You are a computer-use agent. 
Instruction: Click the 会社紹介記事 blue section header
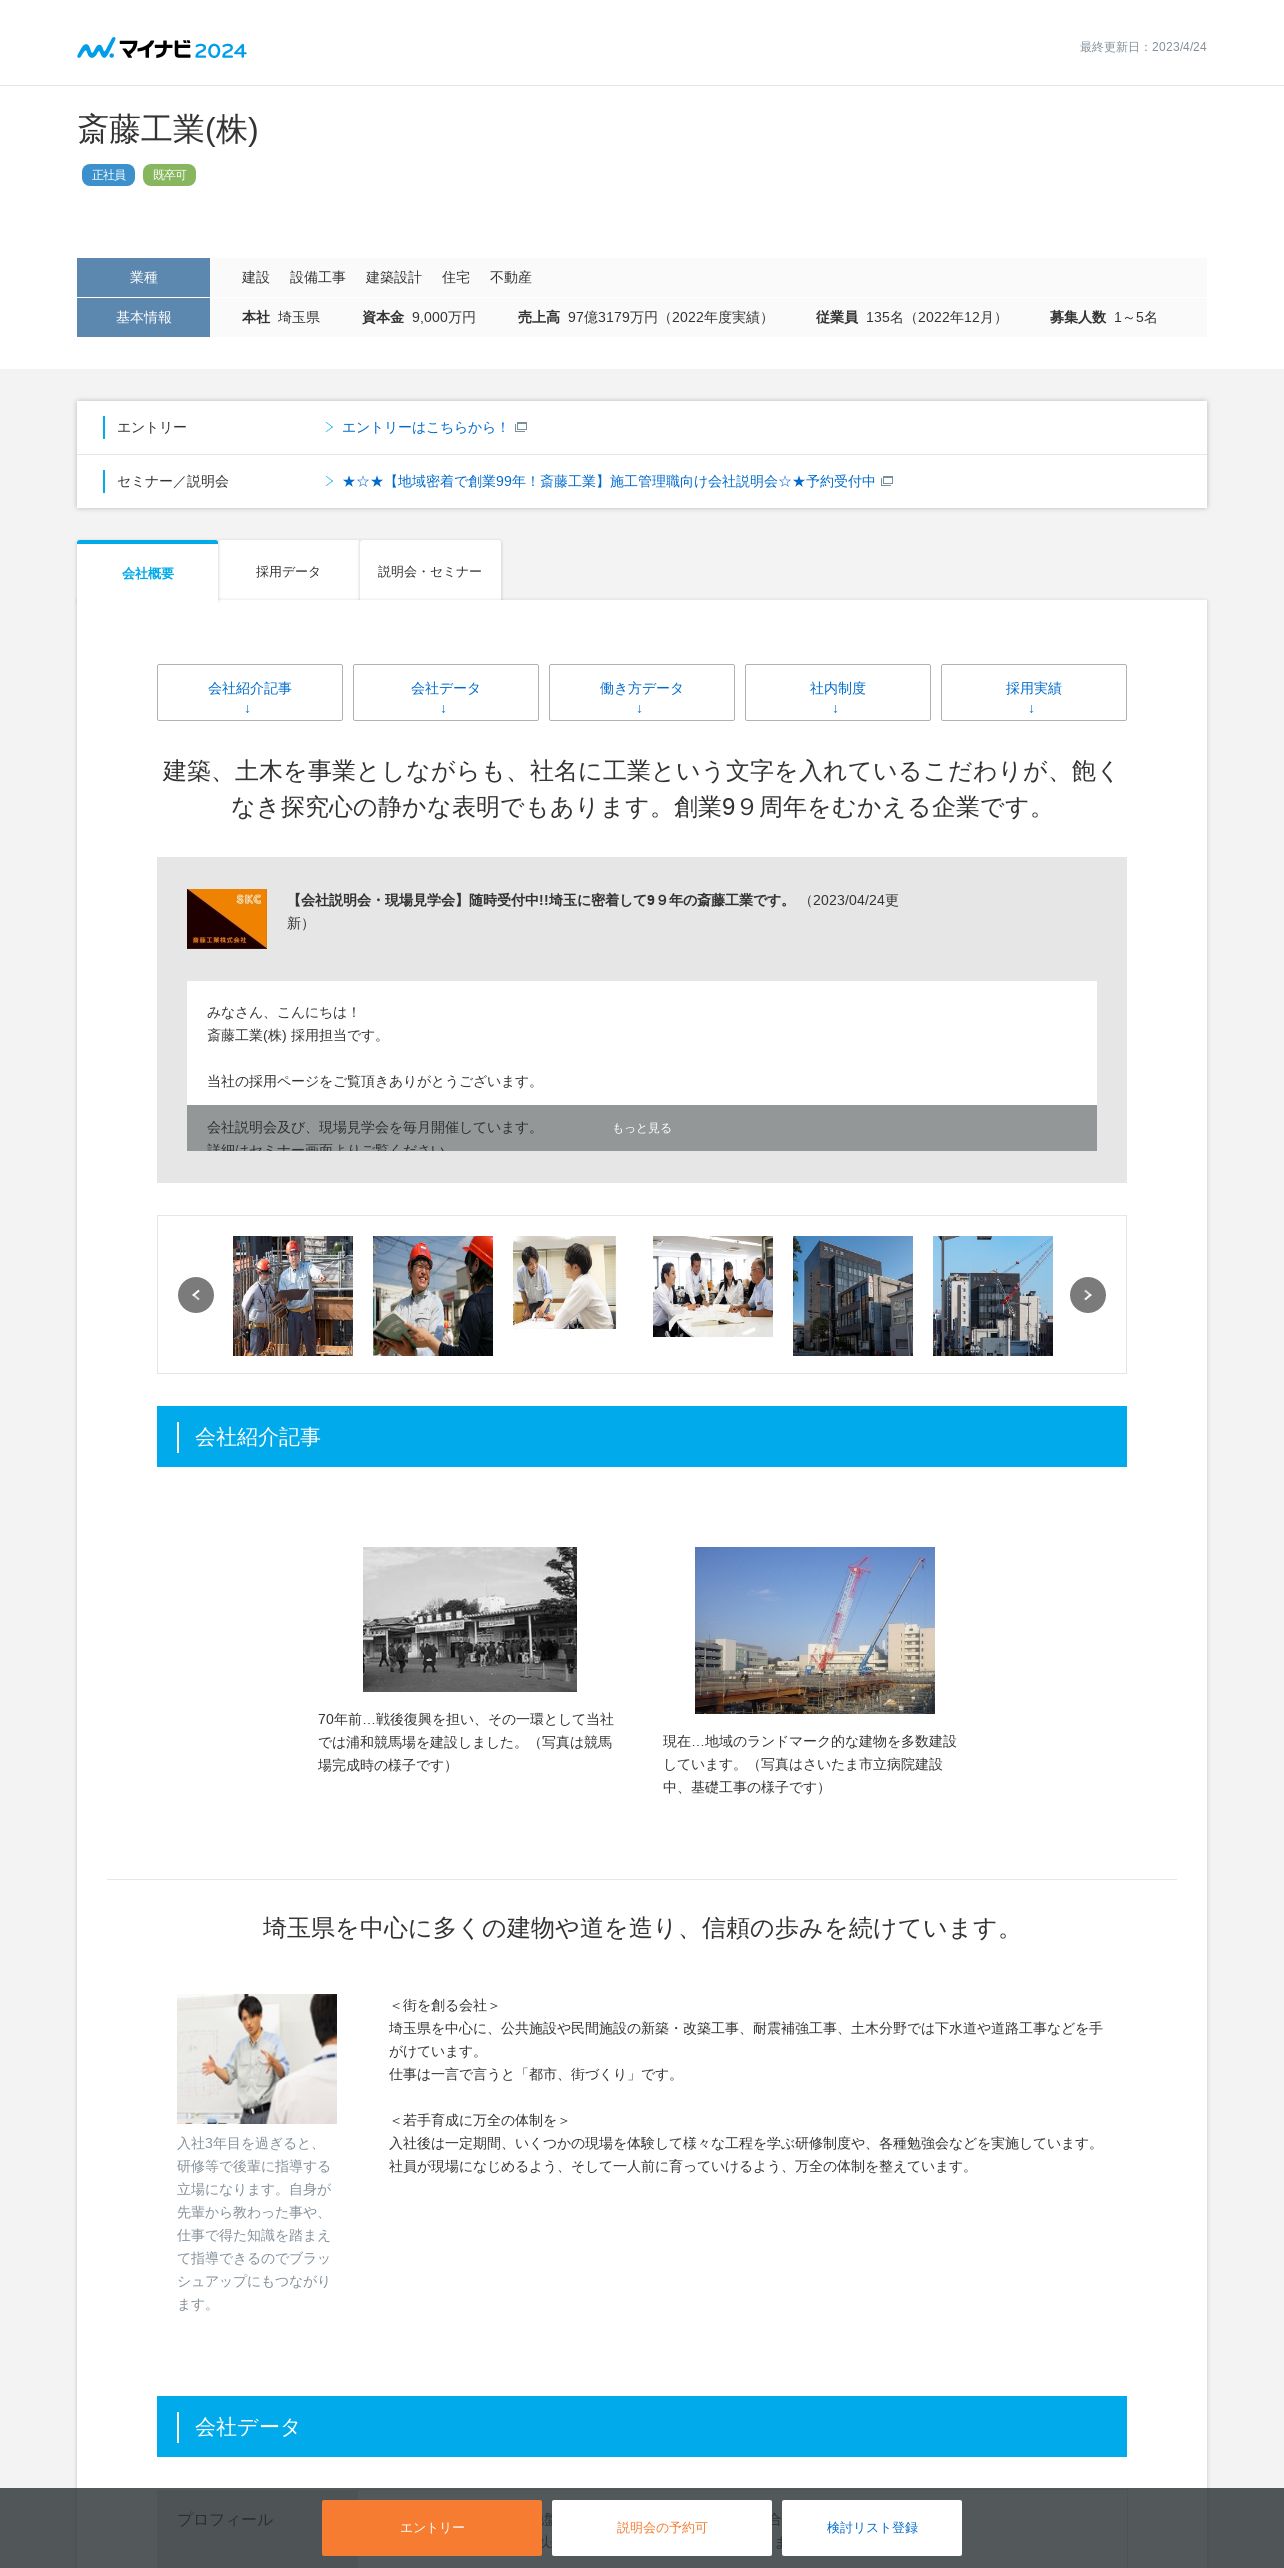point(642,1437)
